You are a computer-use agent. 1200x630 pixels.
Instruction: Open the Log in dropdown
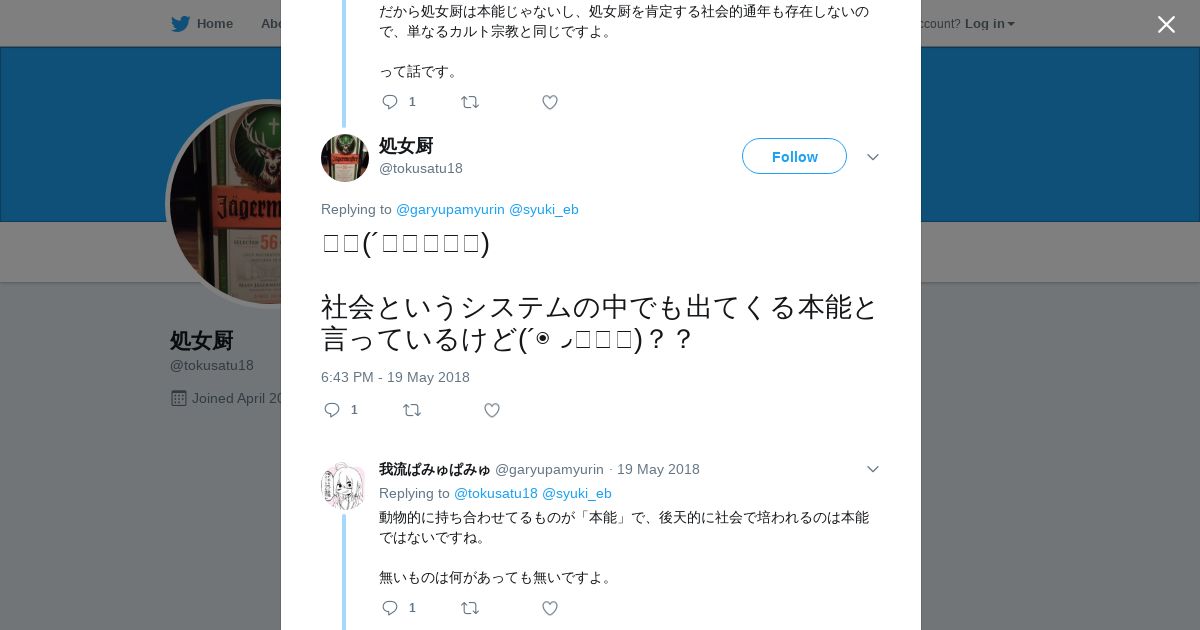click(x=989, y=24)
